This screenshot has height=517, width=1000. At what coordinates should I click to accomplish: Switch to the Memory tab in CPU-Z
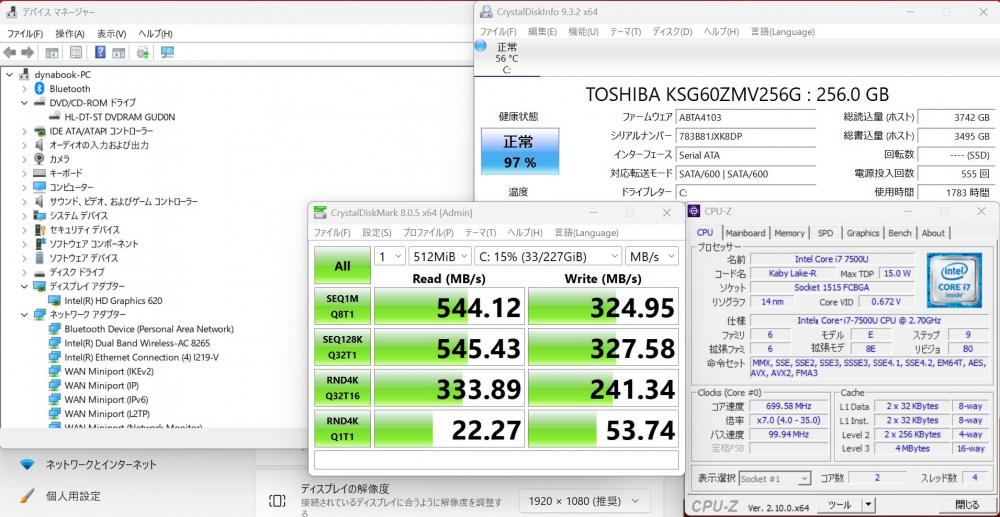pos(789,233)
